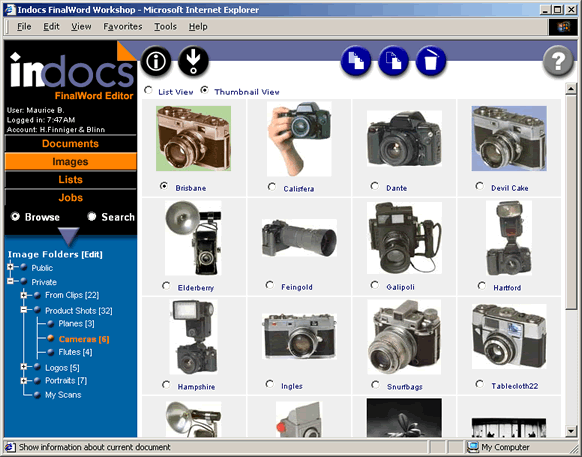
Task: Open the Planes [3] folder
Action: pos(76,324)
